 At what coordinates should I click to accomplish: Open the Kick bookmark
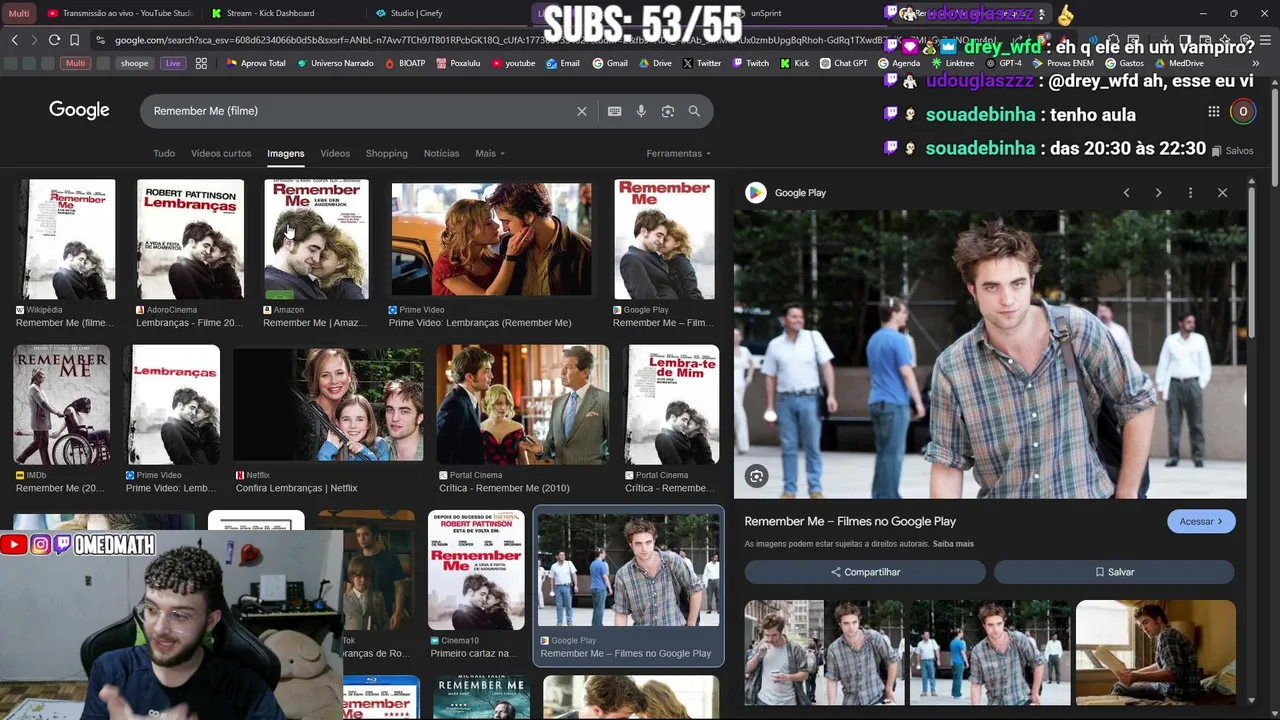pyautogui.click(x=795, y=63)
